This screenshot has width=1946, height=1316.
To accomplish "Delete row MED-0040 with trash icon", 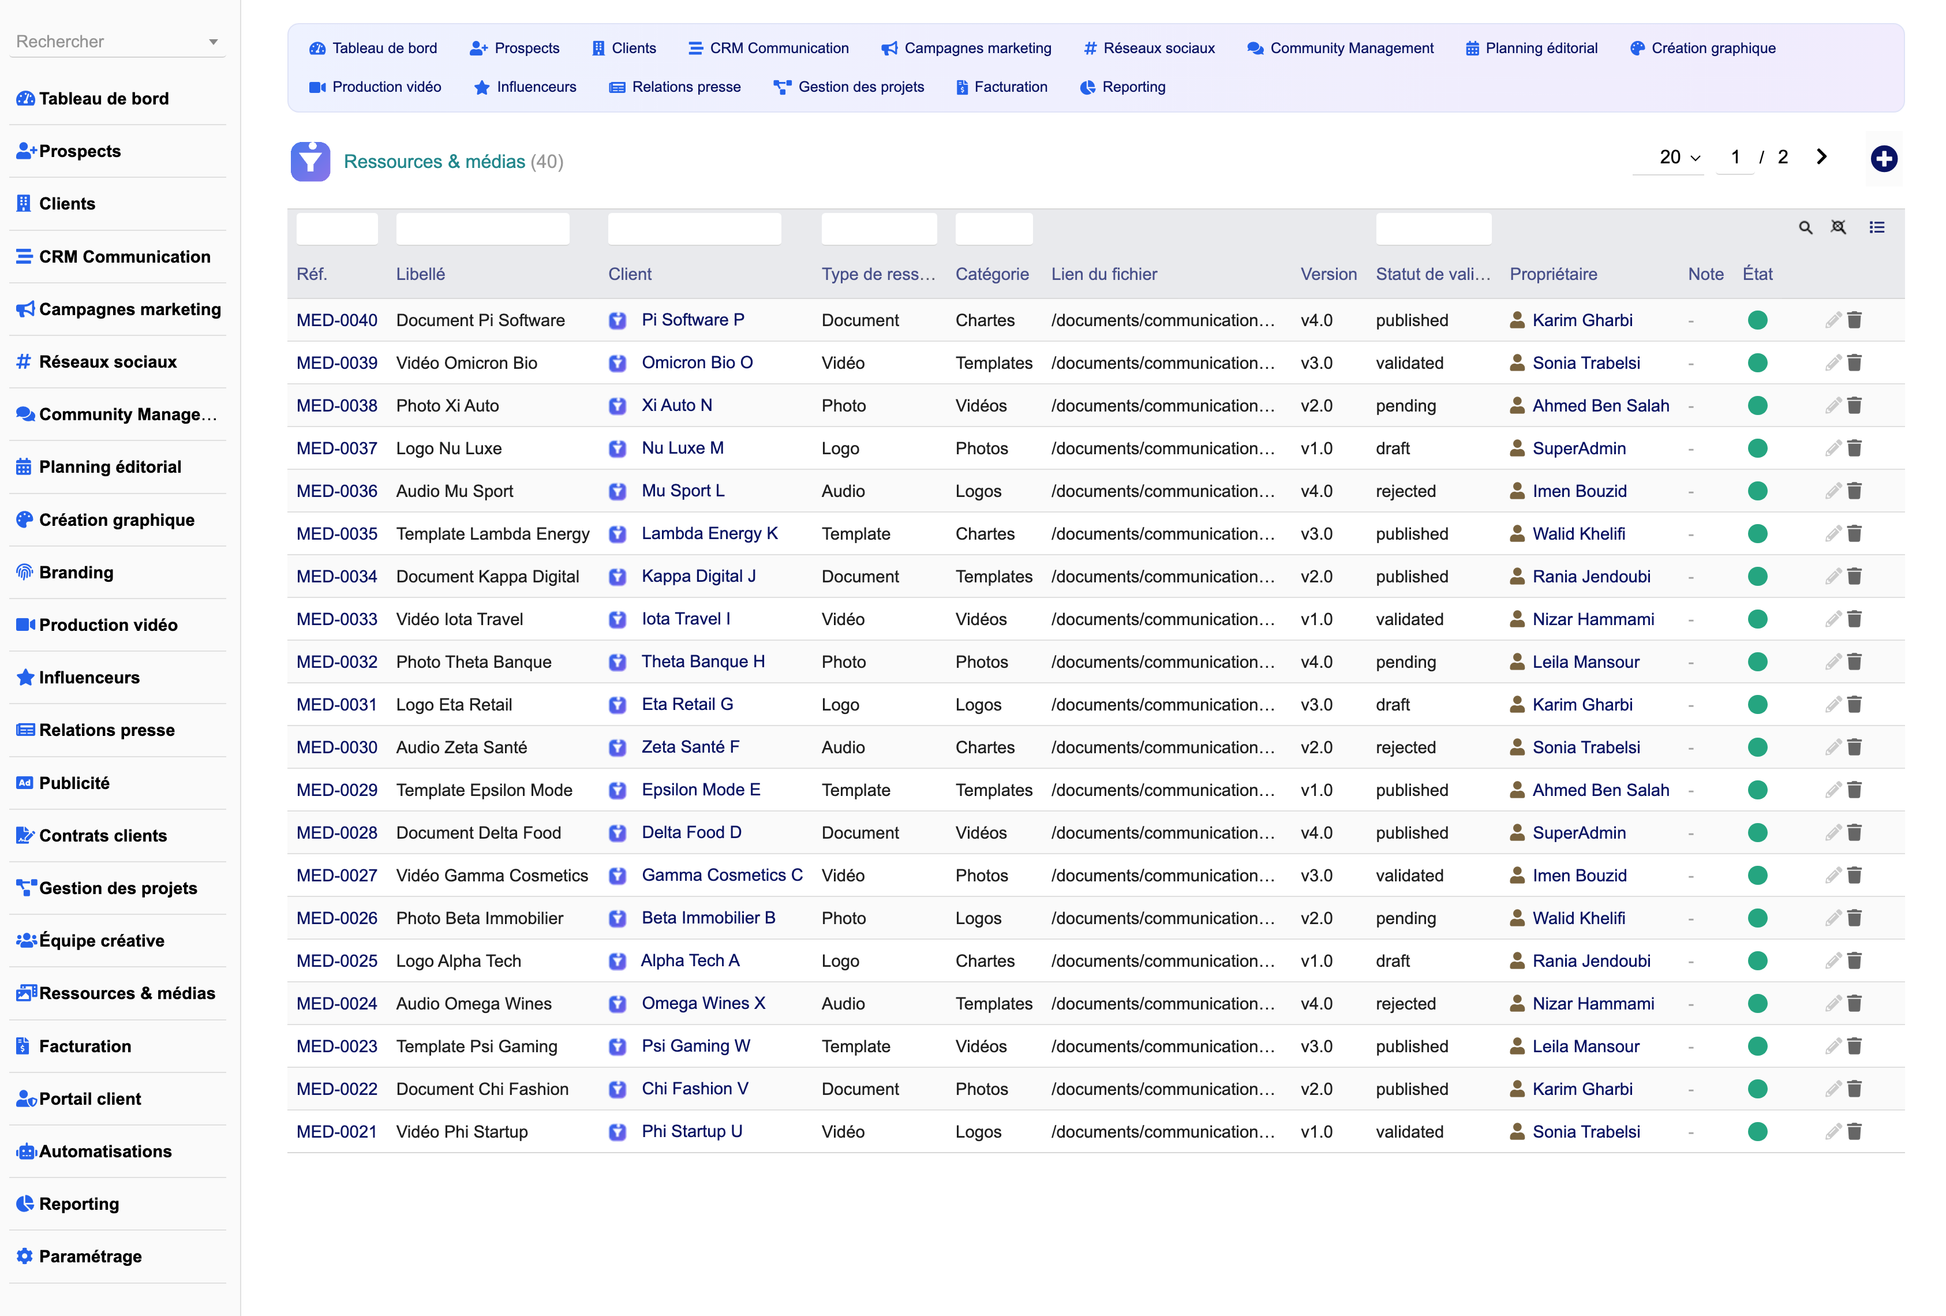I will pos(1854,320).
